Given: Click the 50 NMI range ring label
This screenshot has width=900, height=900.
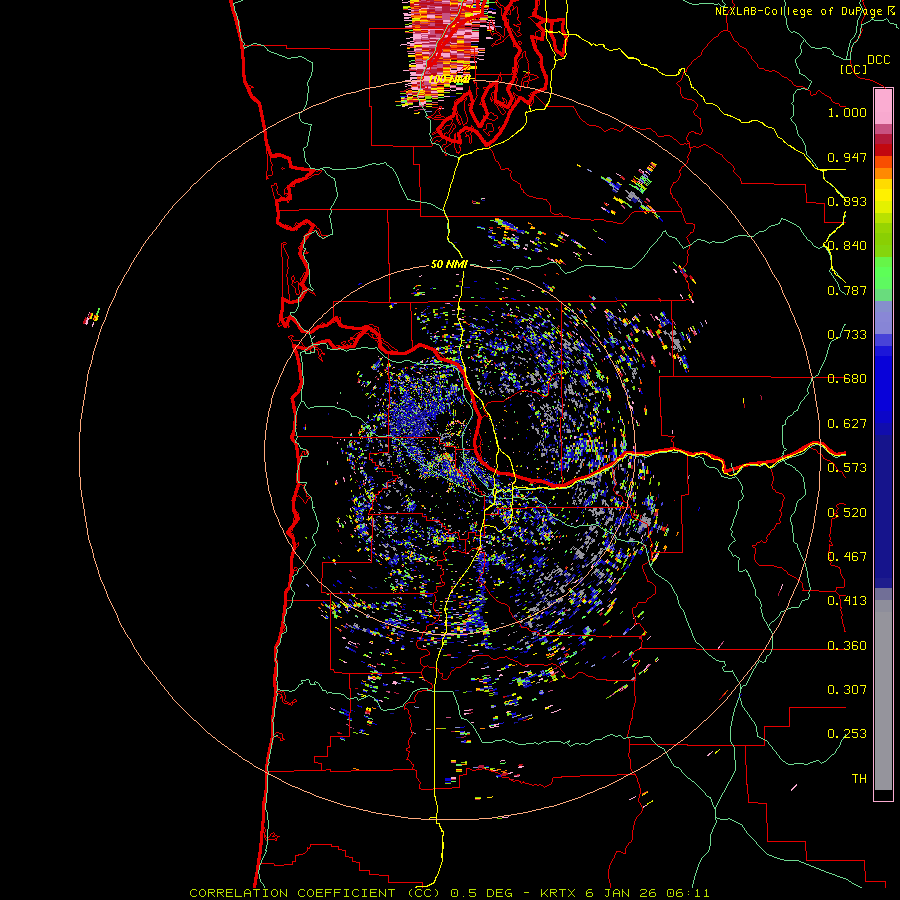Looking at the screenshot, I should pos(449,264).
